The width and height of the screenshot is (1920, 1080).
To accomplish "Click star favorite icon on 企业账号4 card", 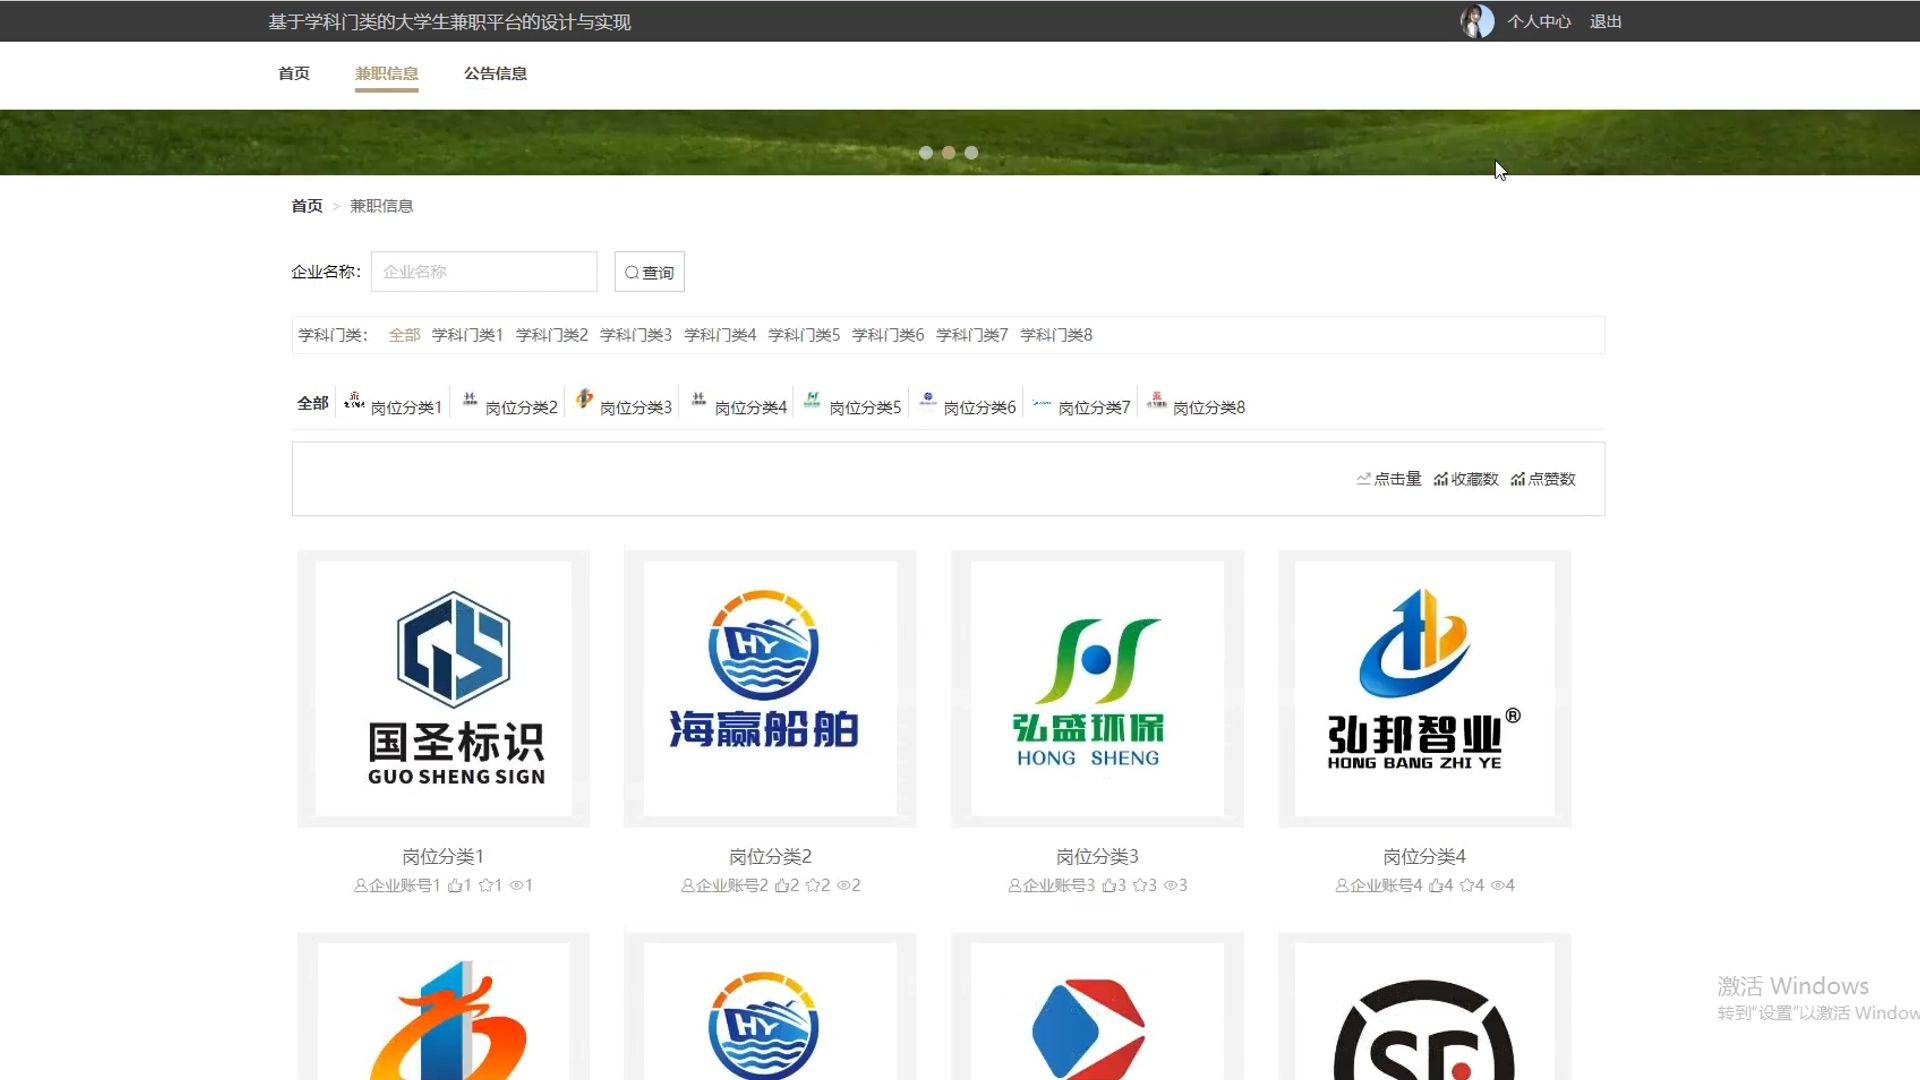I will pos(1466,885).
